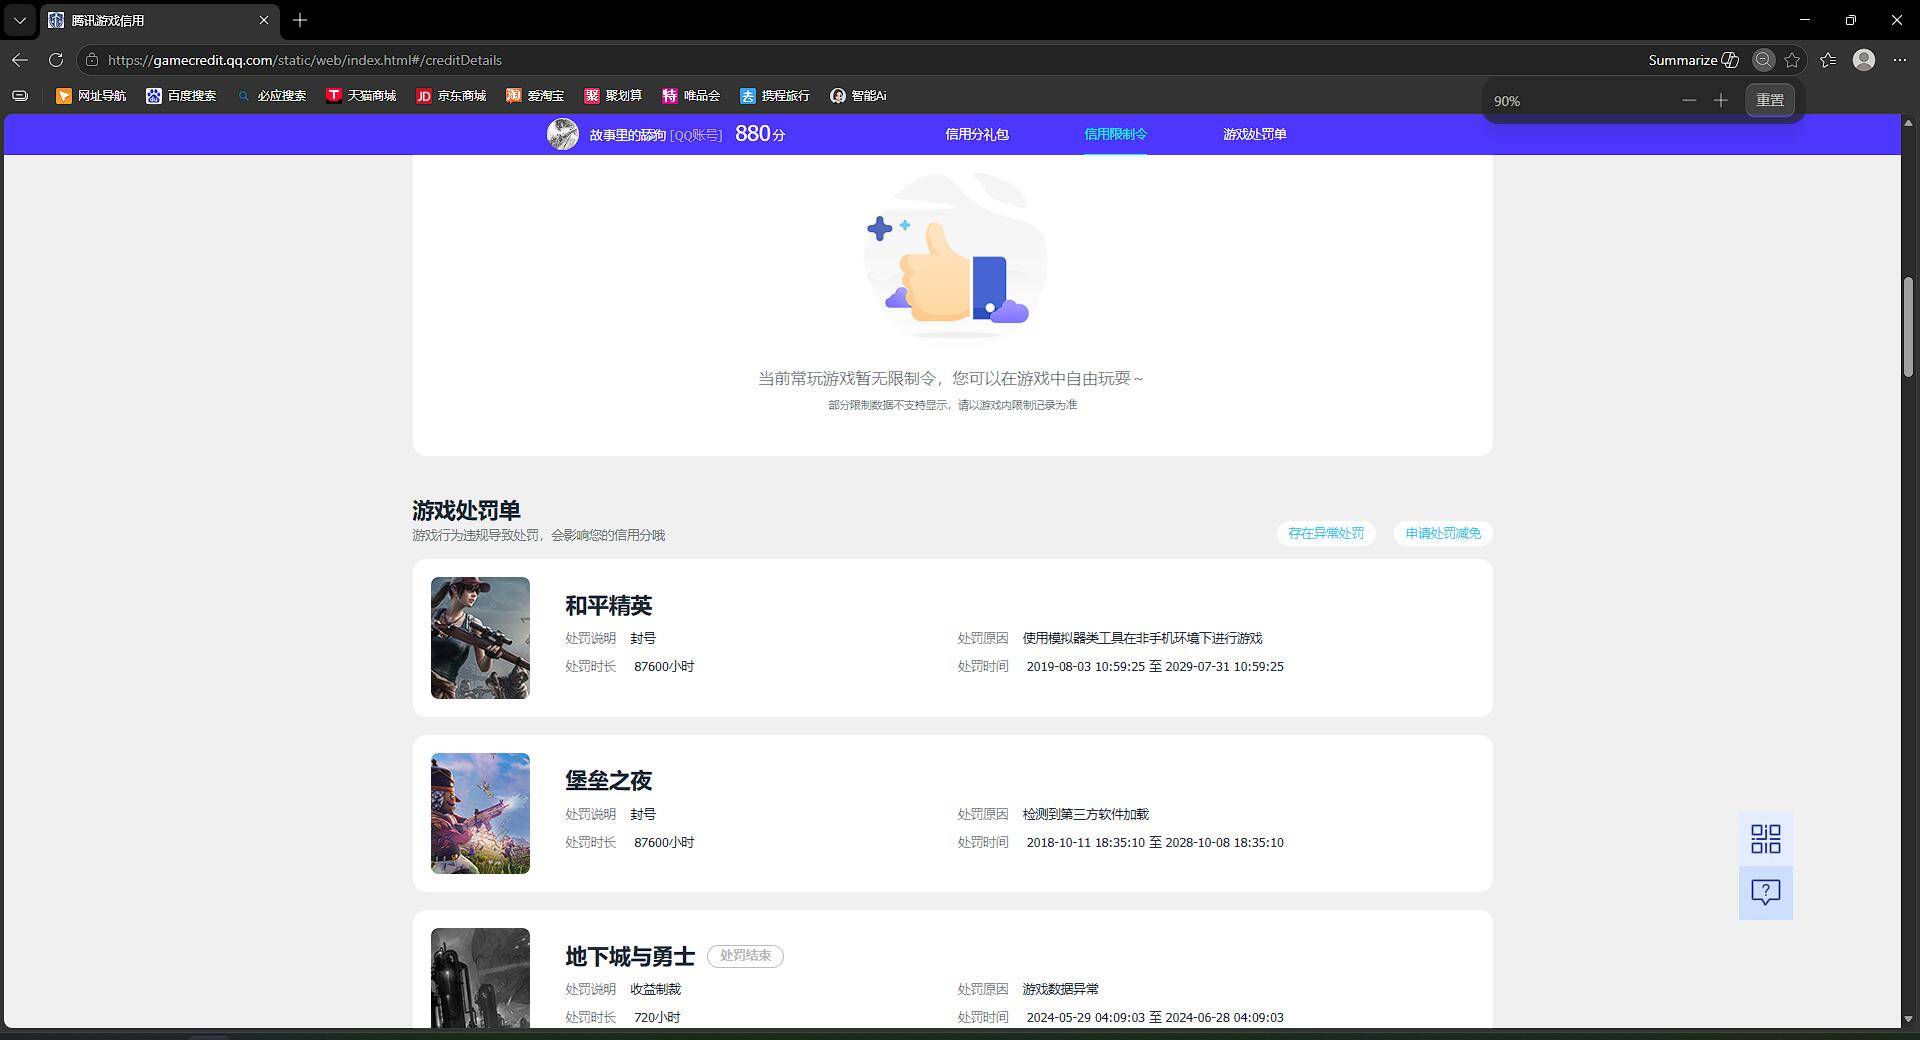
Task: Click the 和平精英 title
Action: (x=608, y=605)
